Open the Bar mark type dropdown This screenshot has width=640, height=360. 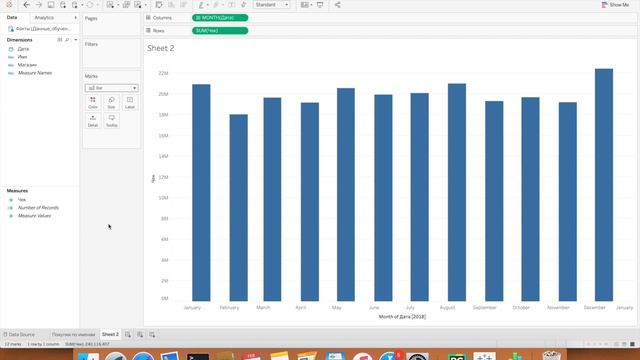[x=111, y=88]
